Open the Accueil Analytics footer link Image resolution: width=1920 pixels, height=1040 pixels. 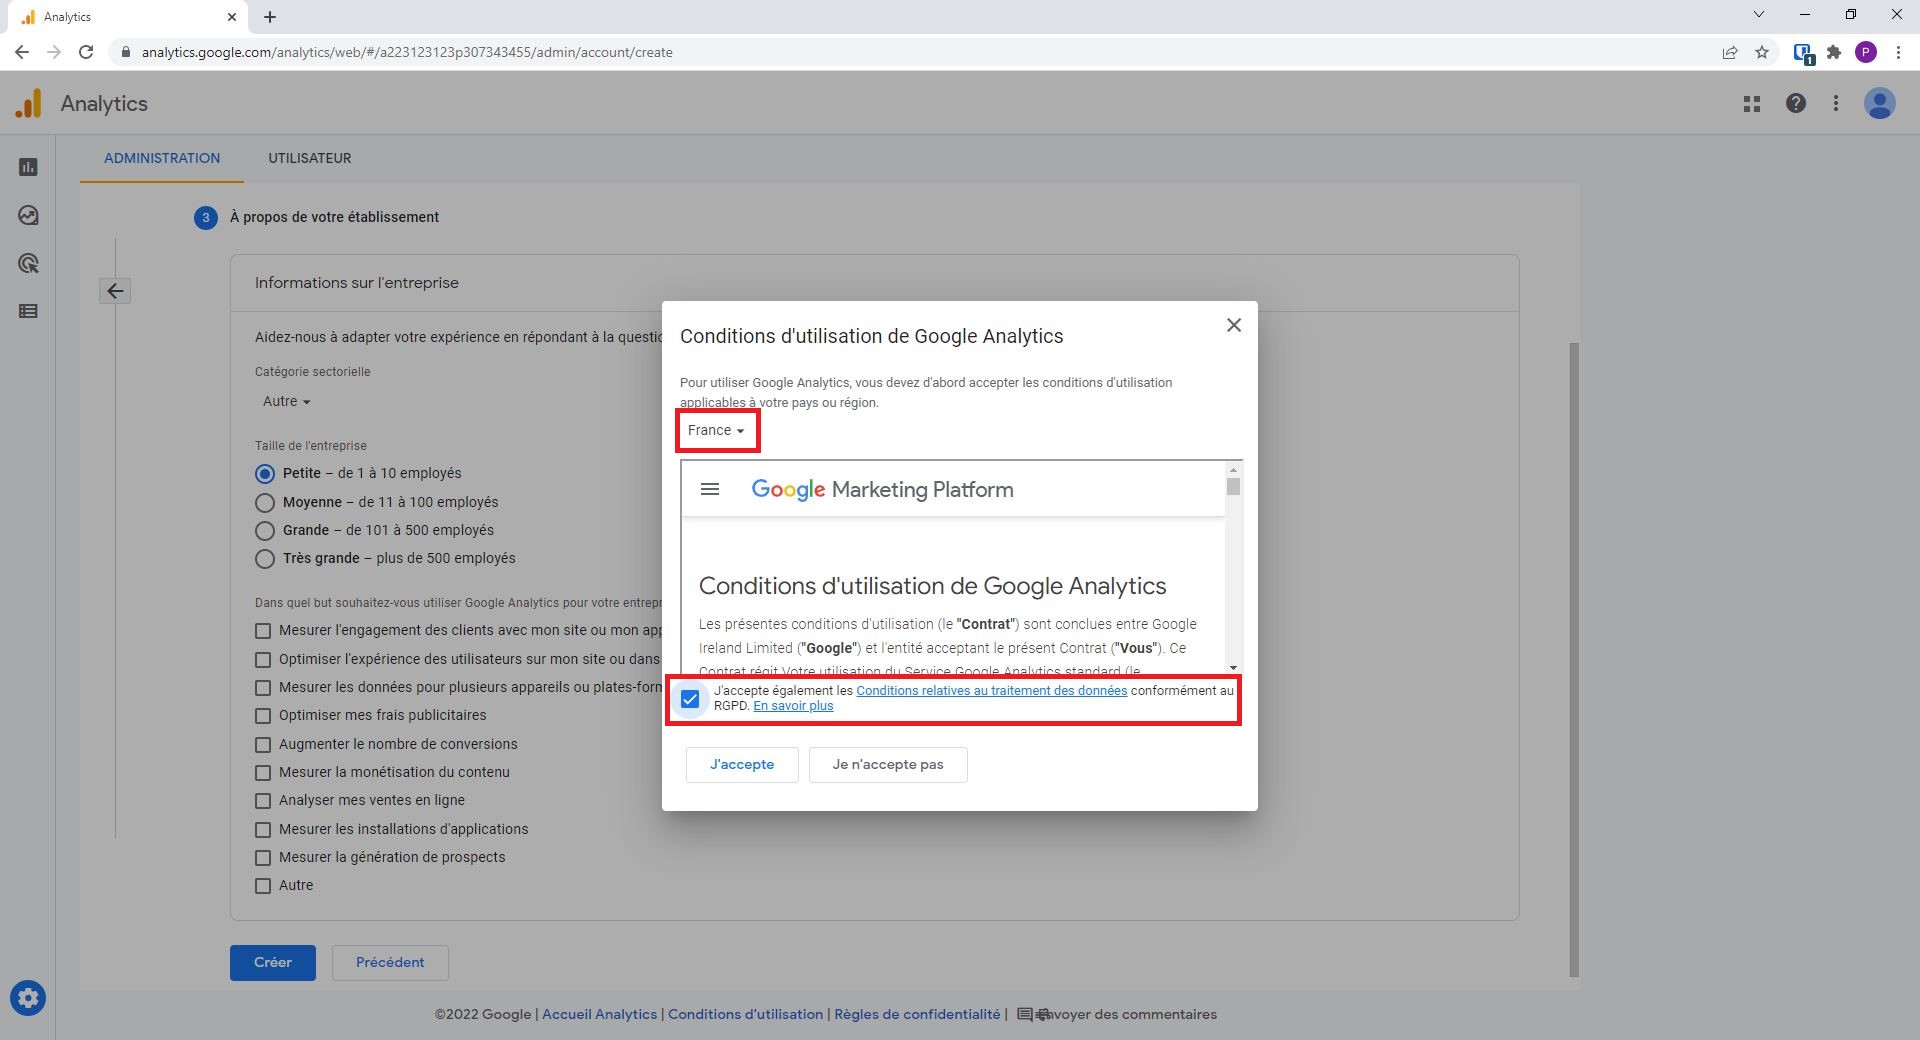click(600, 1014)
